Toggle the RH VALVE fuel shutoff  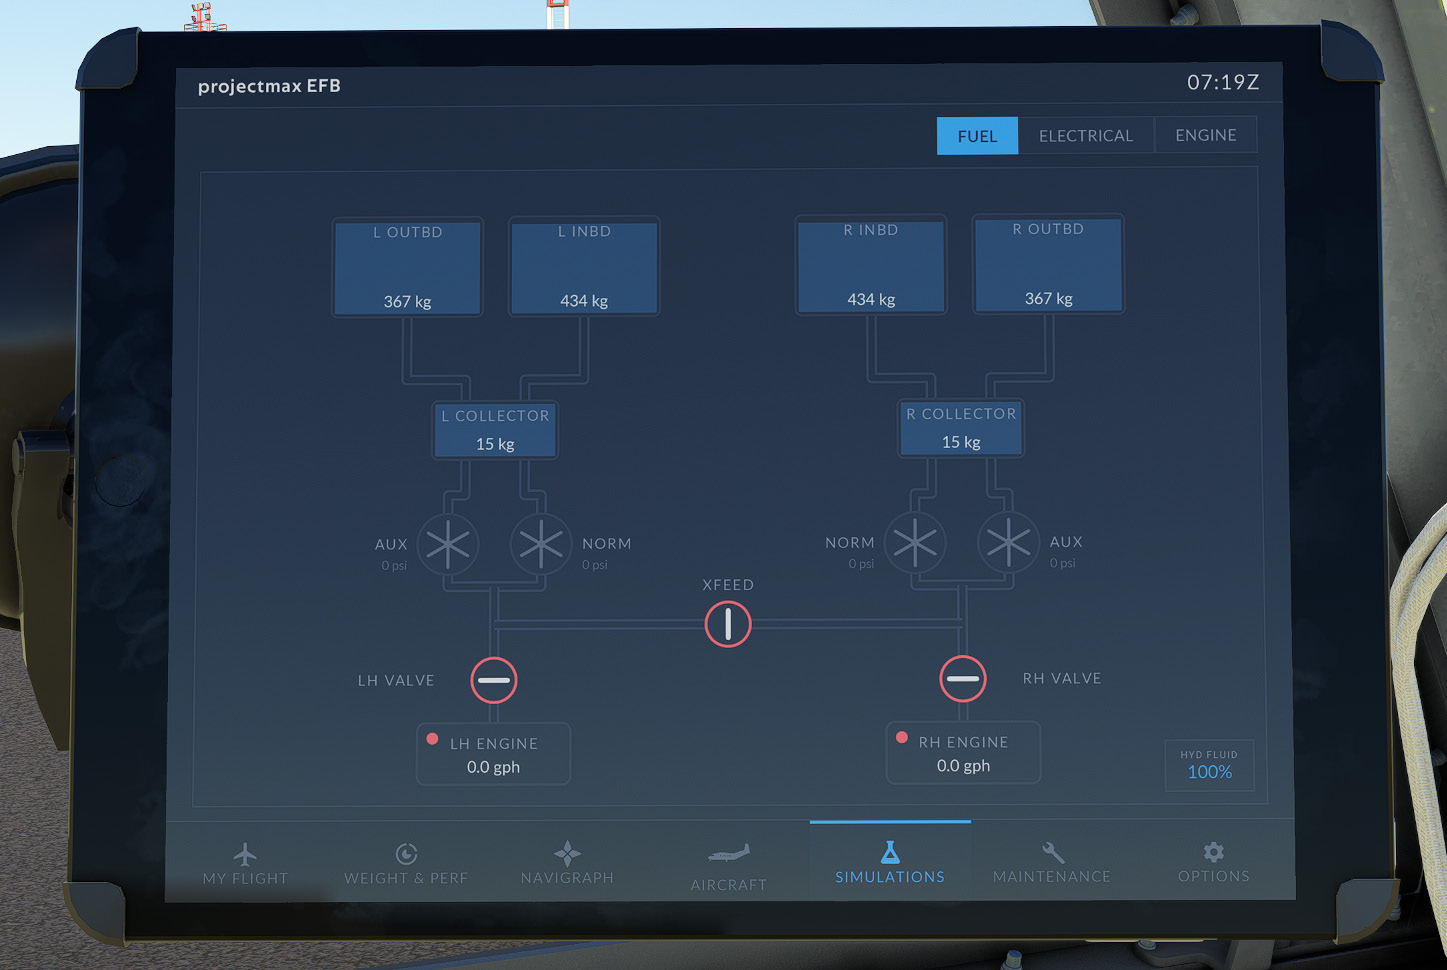(963, 679)
